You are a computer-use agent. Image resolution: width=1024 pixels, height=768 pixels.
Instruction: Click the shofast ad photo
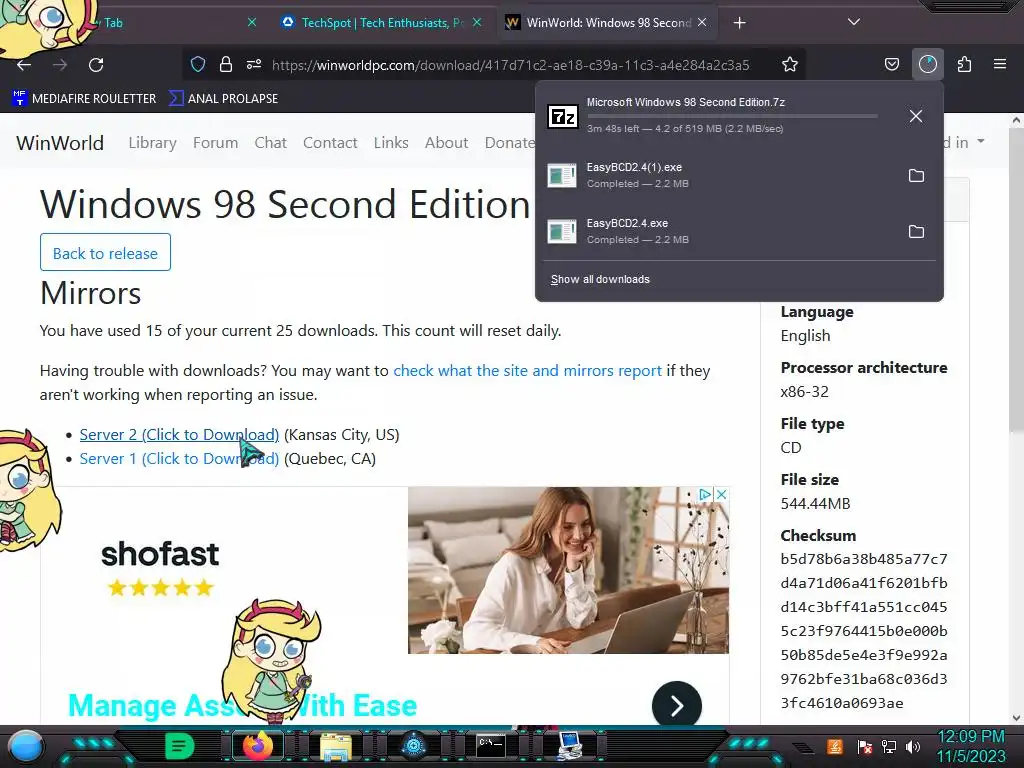tap(568, 570)
